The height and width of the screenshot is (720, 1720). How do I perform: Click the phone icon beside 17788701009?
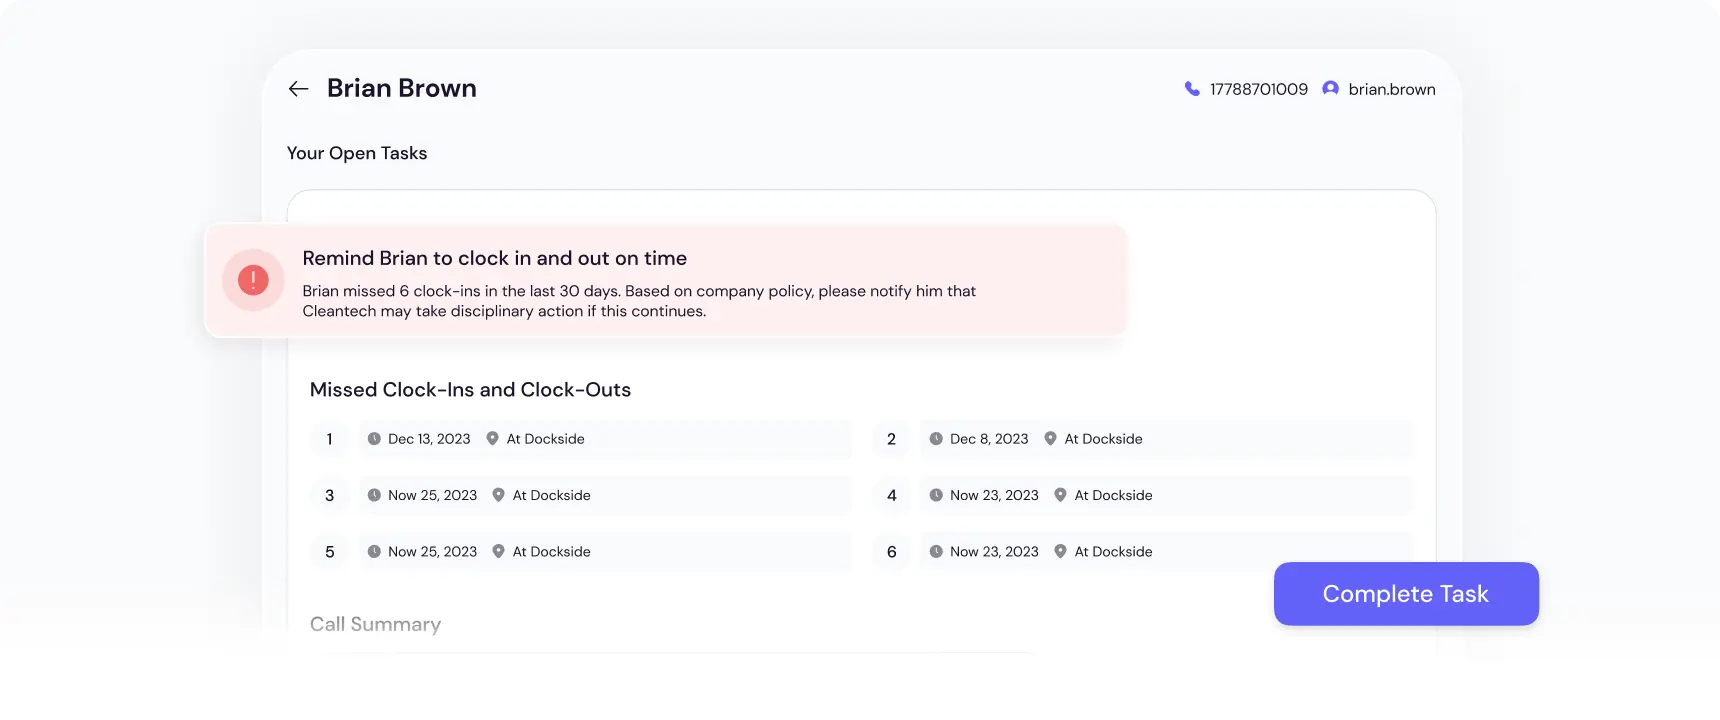tap(1192, 89)
